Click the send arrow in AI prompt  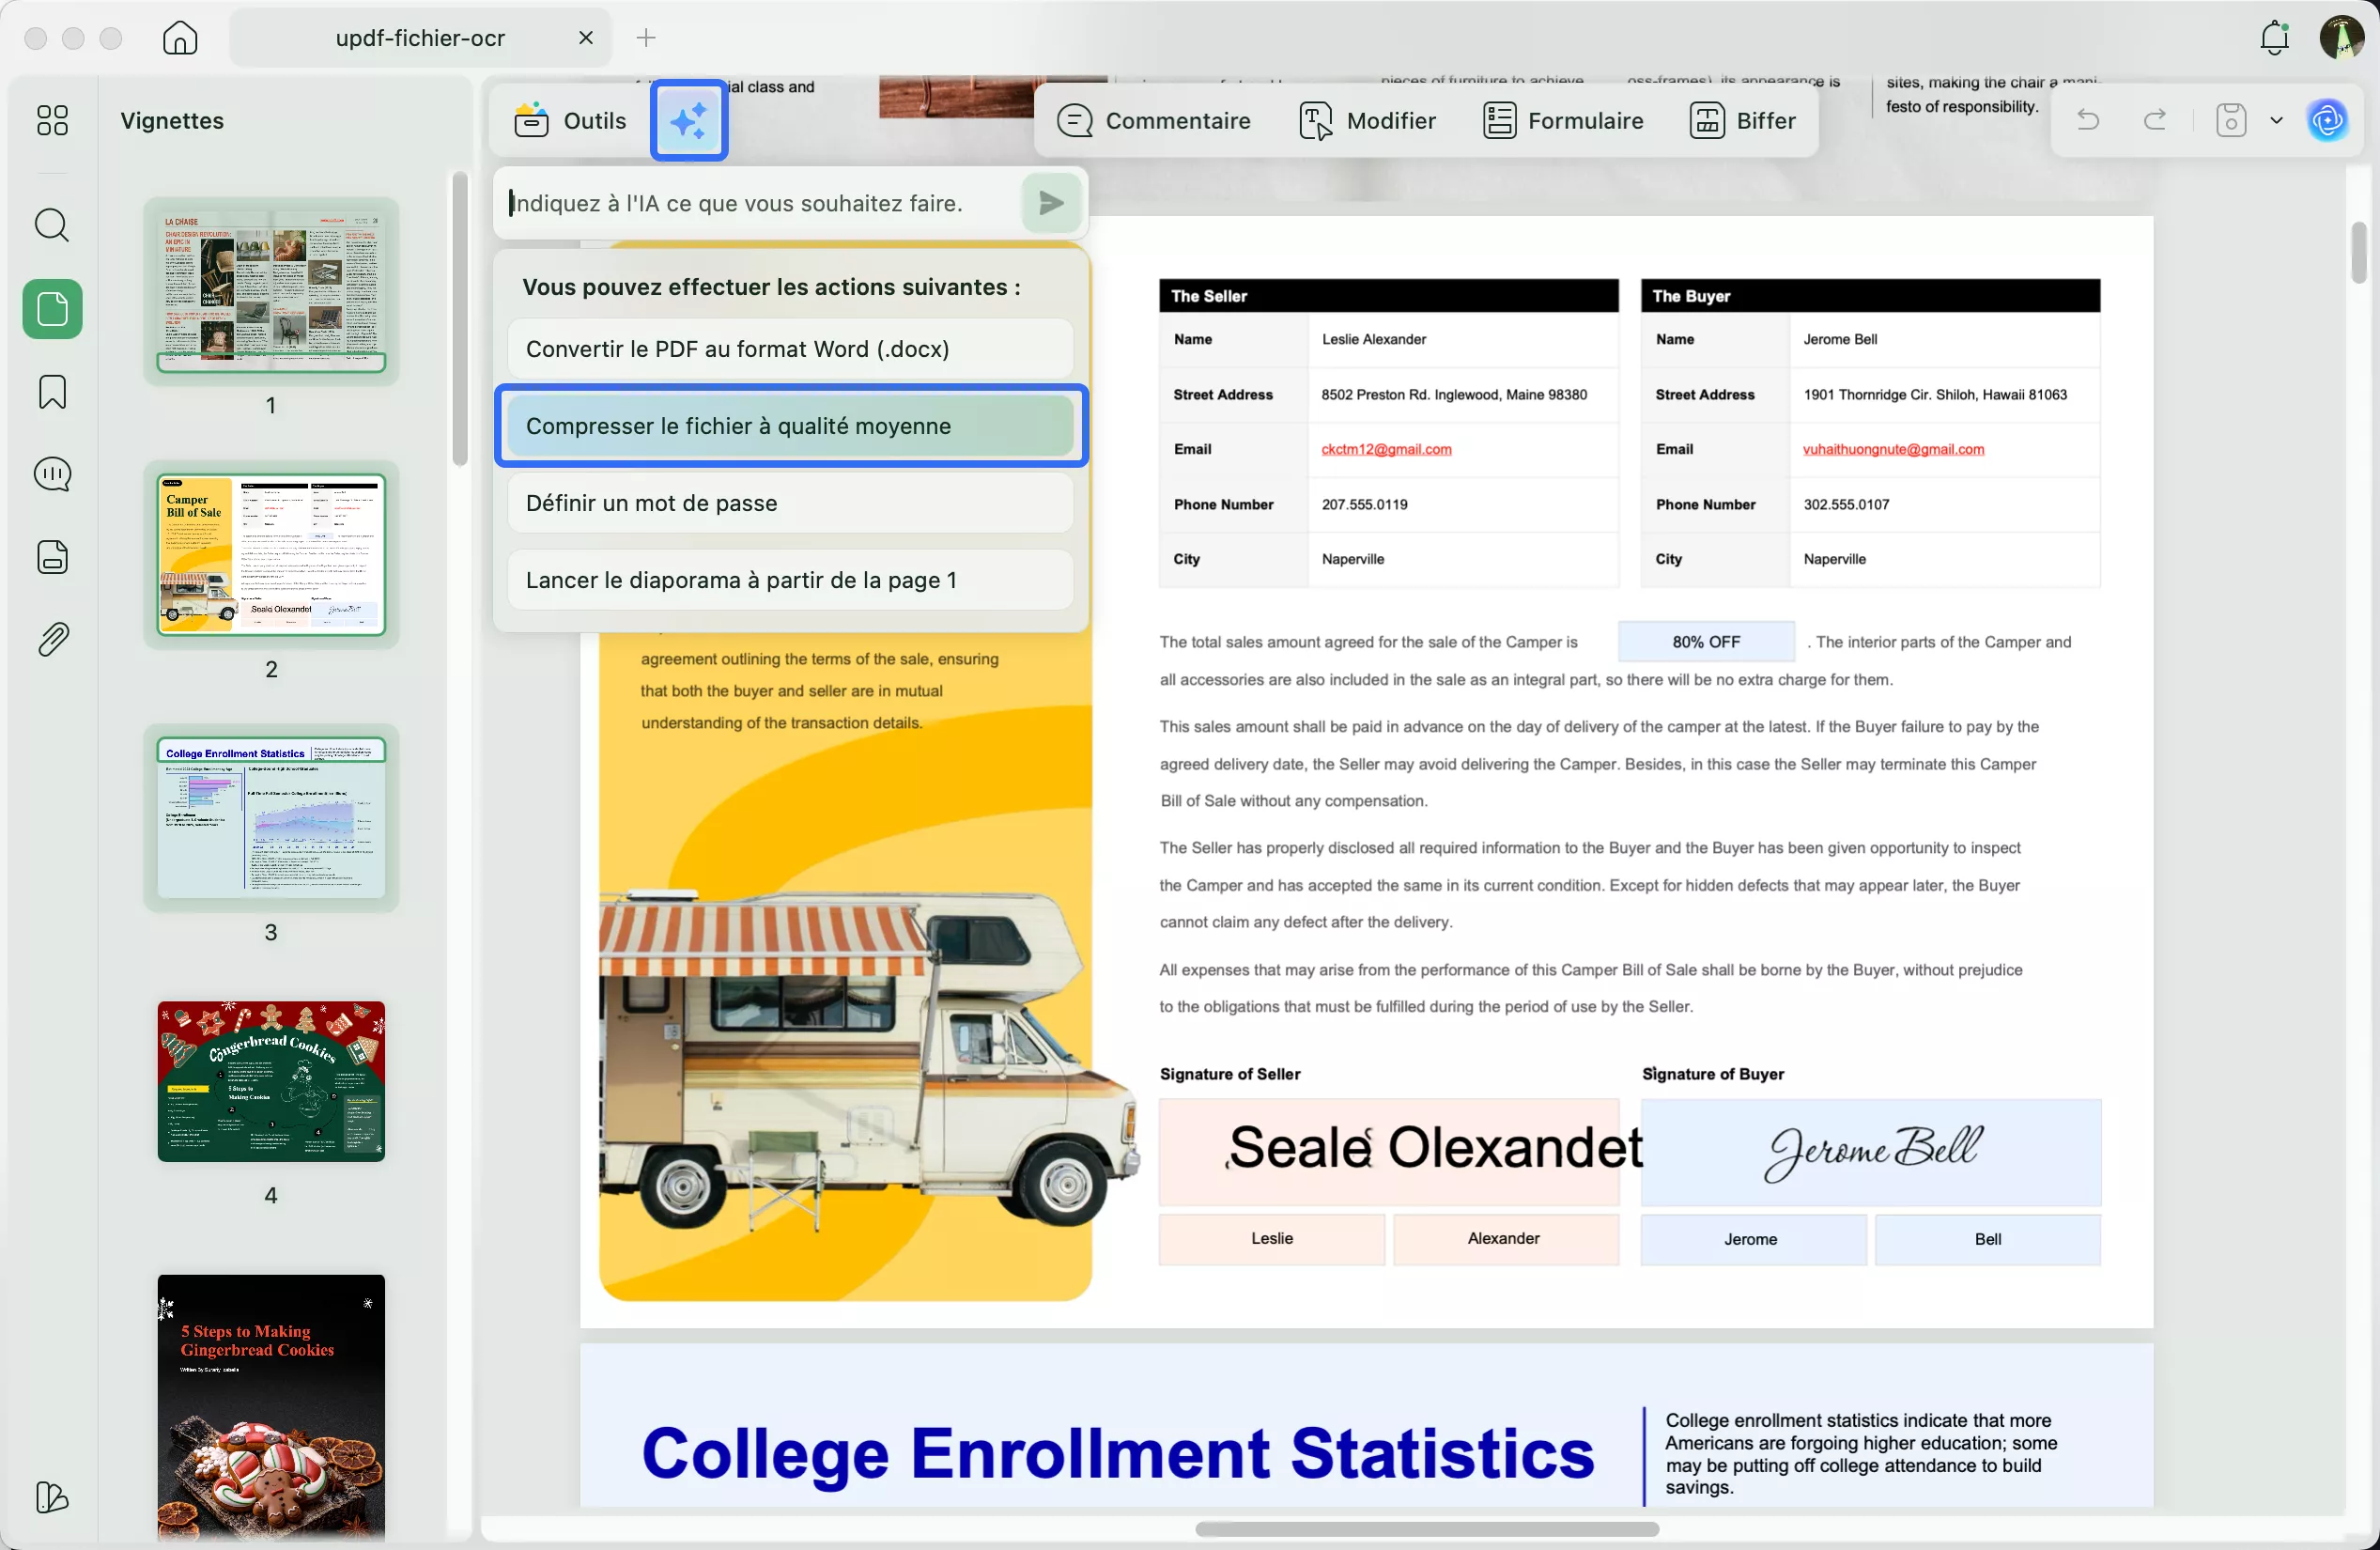(1051, 203)
